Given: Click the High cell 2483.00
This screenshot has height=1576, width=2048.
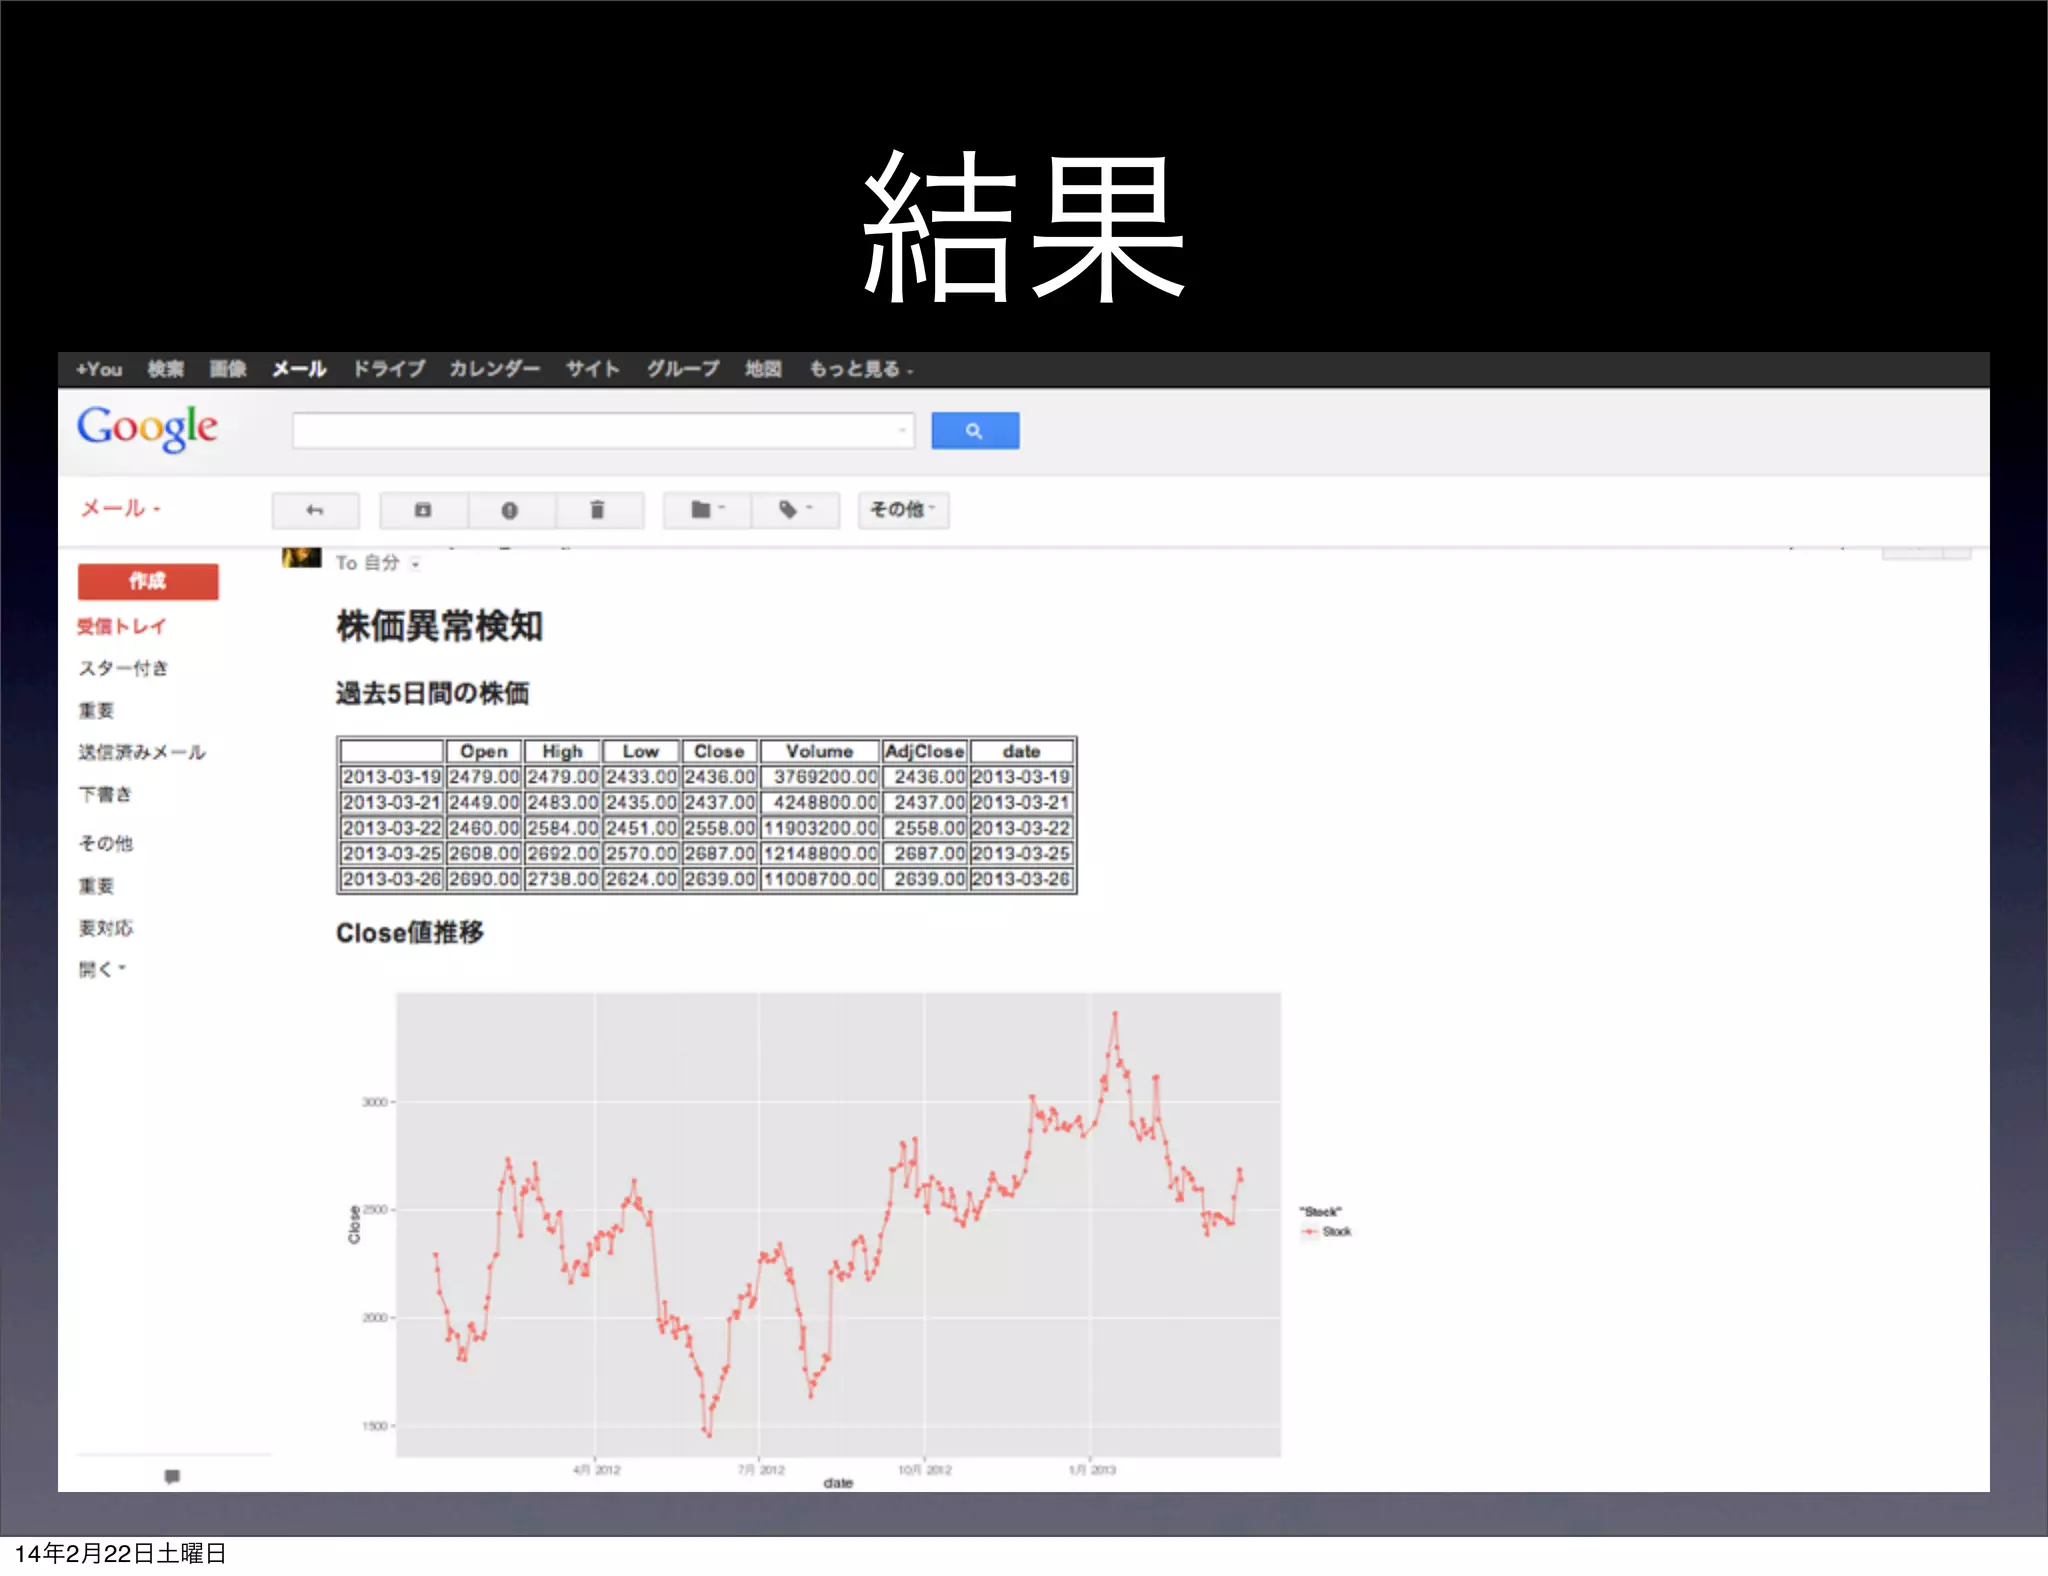Looking at the screenshot, I should coord(562,802).
